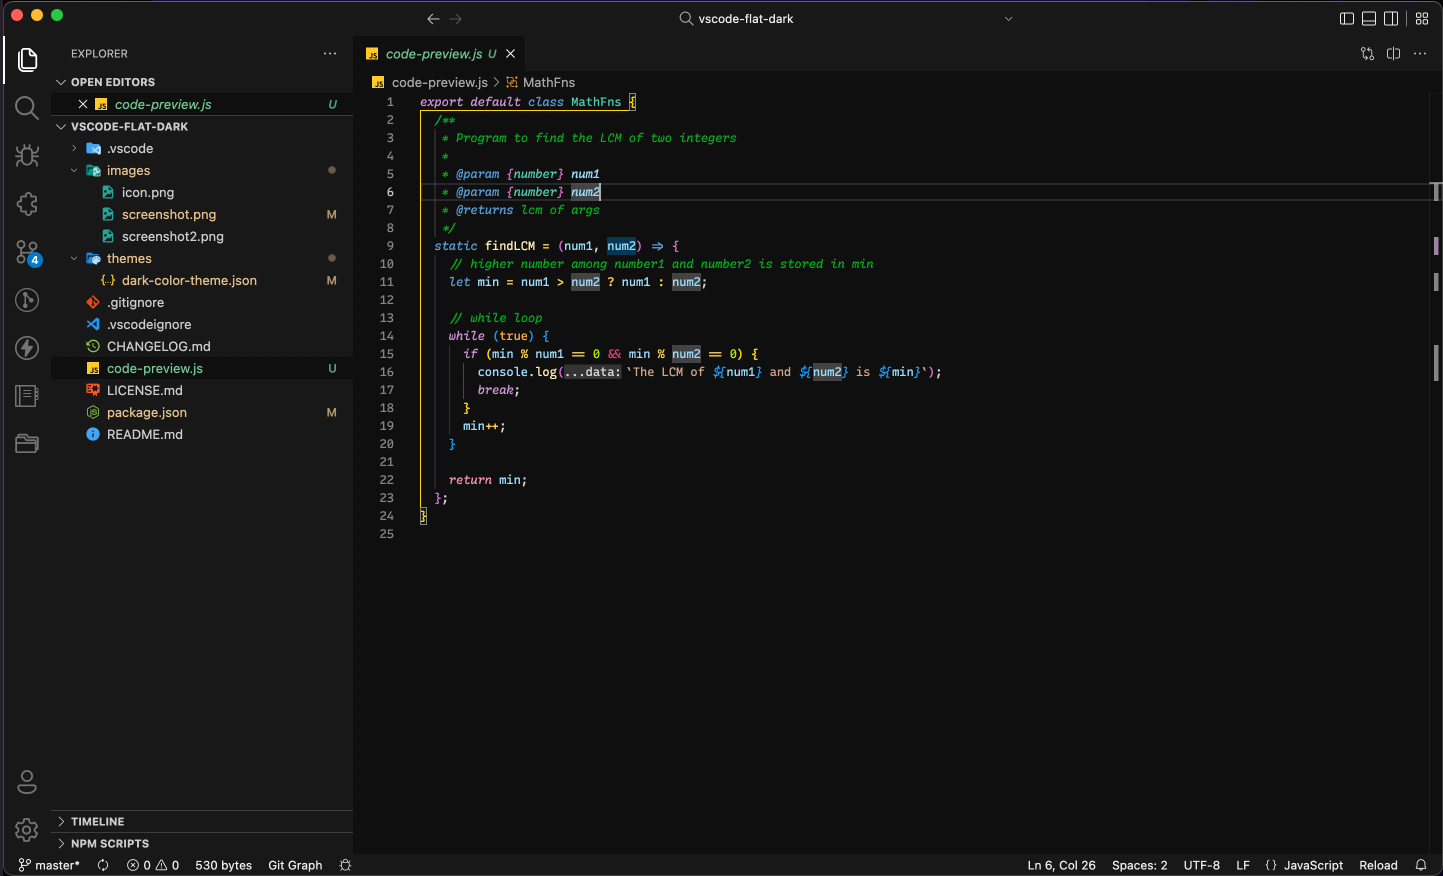
Task: Split the editor to the right
Action: pos(1393,54)
